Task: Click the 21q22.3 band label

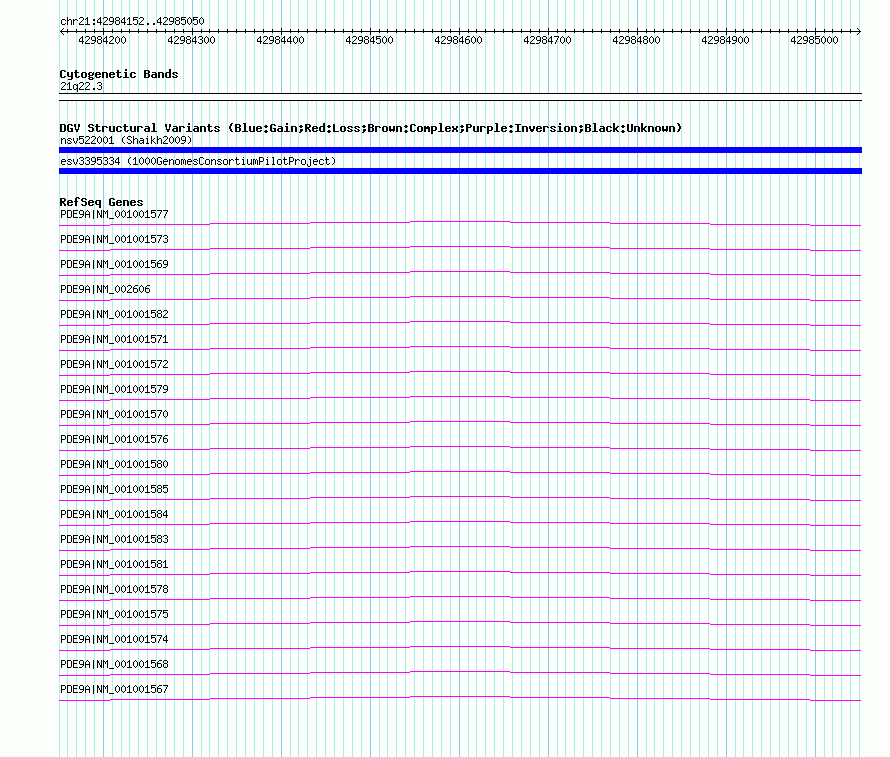Action: 82,86
